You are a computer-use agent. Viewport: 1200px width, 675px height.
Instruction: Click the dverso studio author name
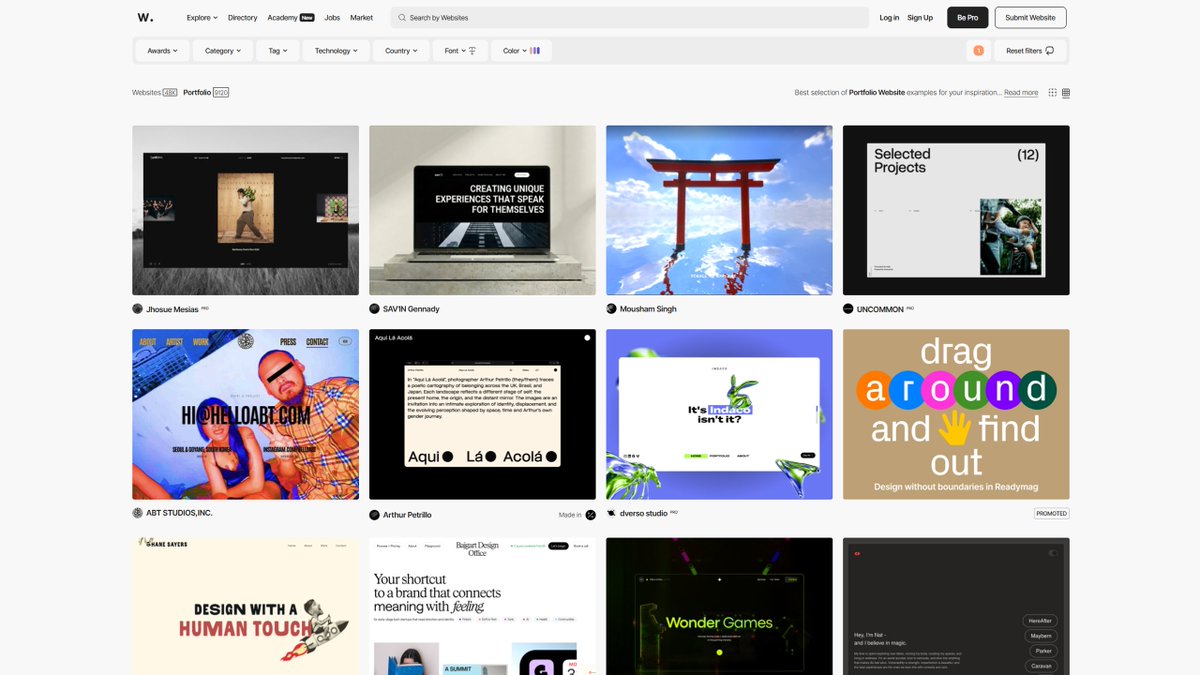[644, 513]
